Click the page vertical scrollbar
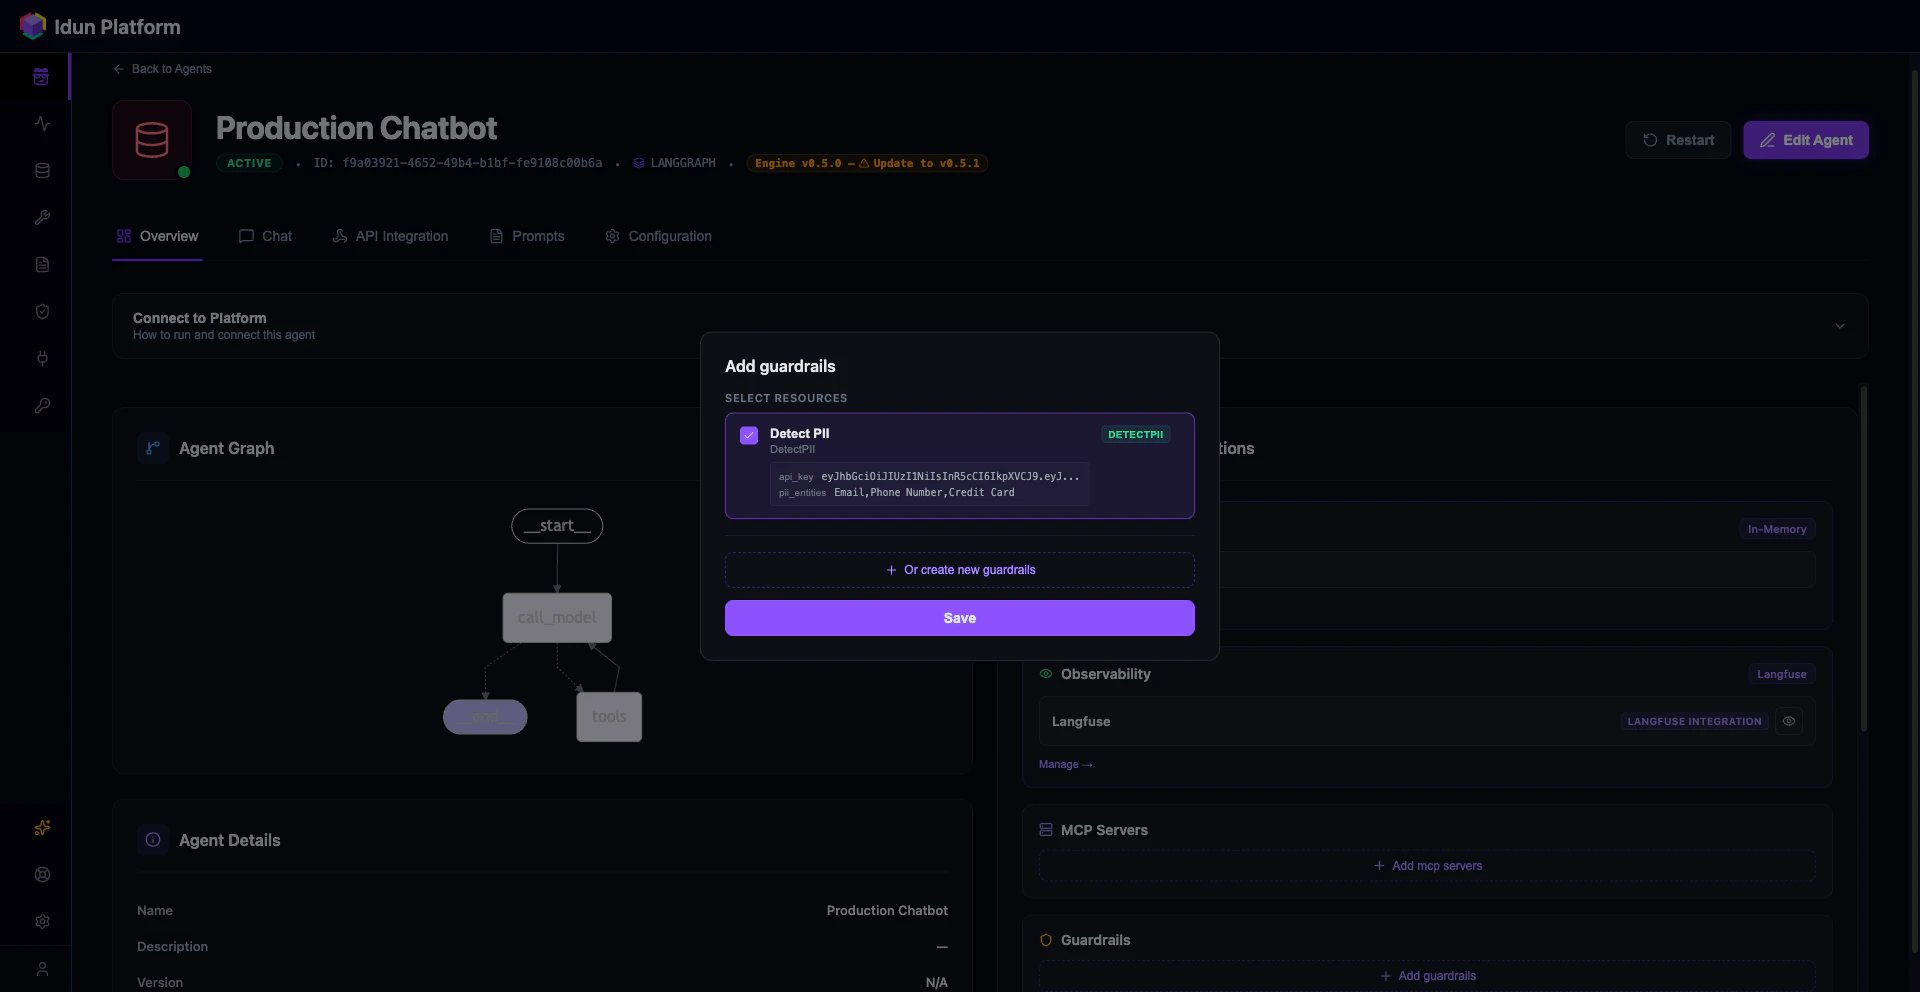 point(1914,510)
